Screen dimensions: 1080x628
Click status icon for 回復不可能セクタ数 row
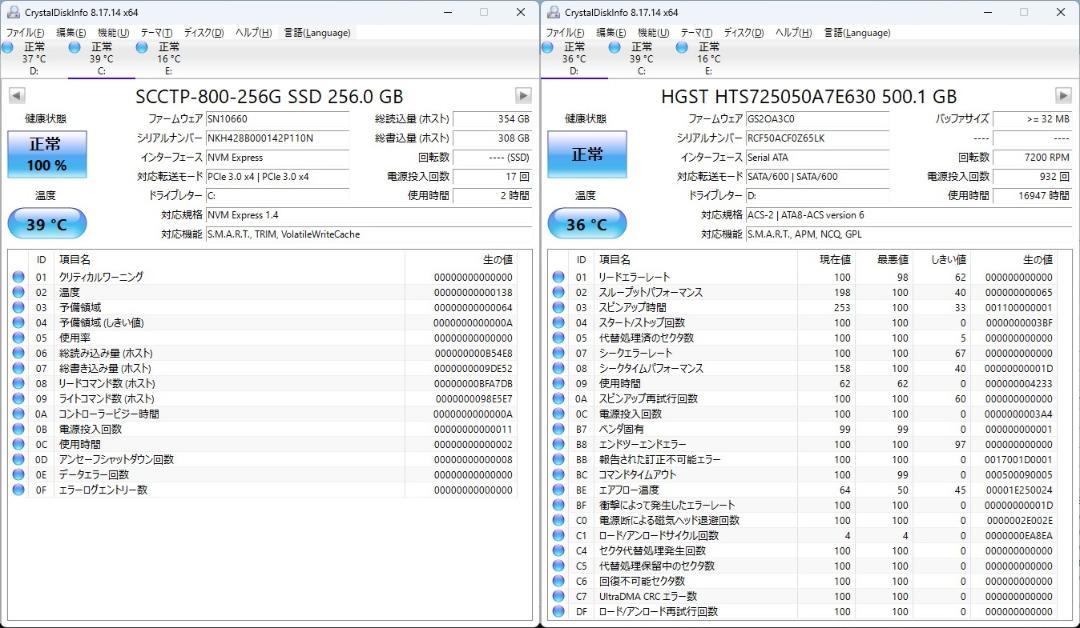coord(559,580)
